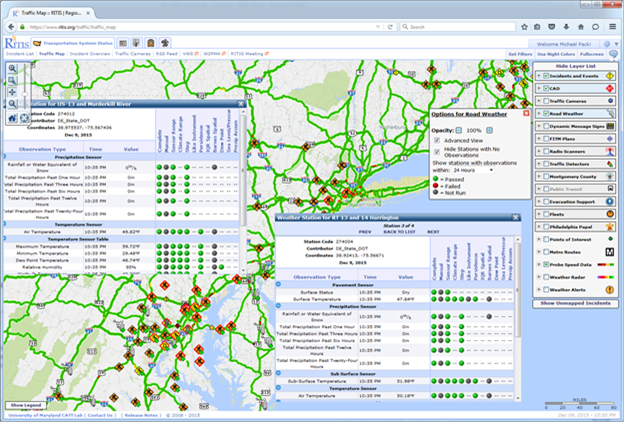Uncheck the CAD layer checkbox
This screenshot has height=422, width=624.
(546, 88)
